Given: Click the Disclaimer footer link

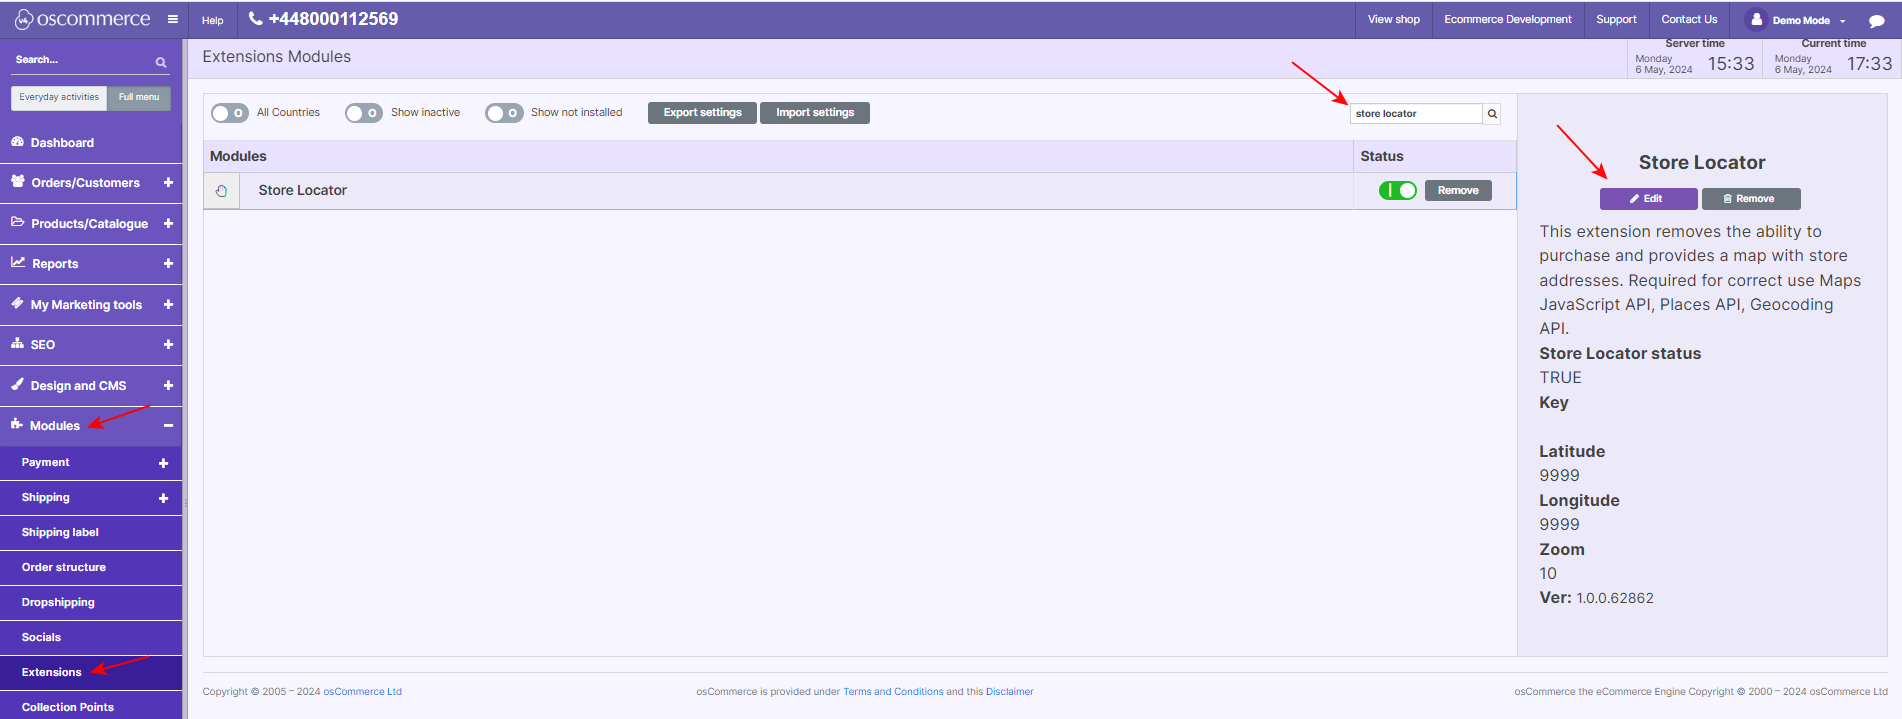Looking at the screenshot, I should point(1009,692).
